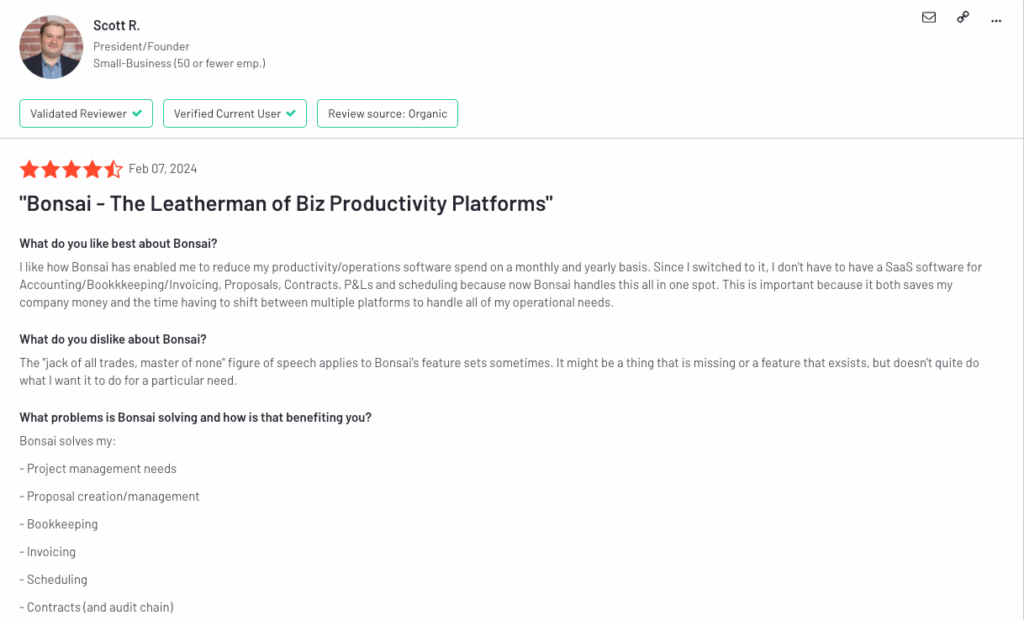
Task: Click the third rating star
Action: point(71,169)
